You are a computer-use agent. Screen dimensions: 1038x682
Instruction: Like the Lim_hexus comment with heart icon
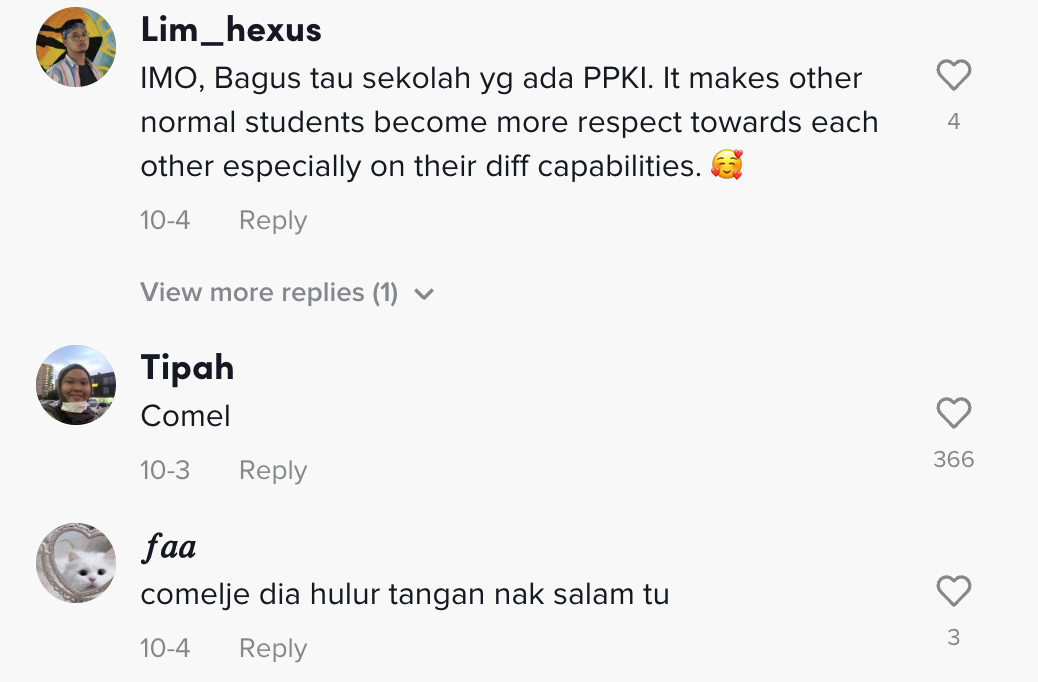coord(953,76)
